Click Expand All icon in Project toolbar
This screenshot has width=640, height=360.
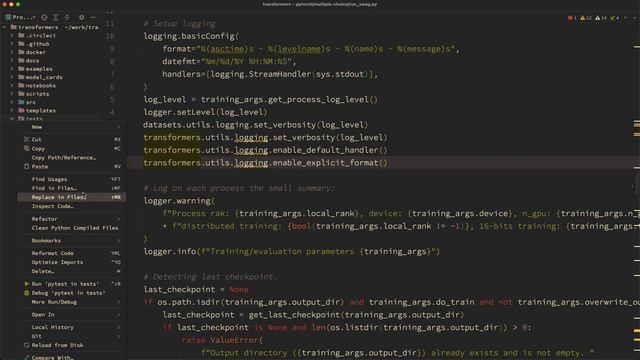(x=56, y=17)
